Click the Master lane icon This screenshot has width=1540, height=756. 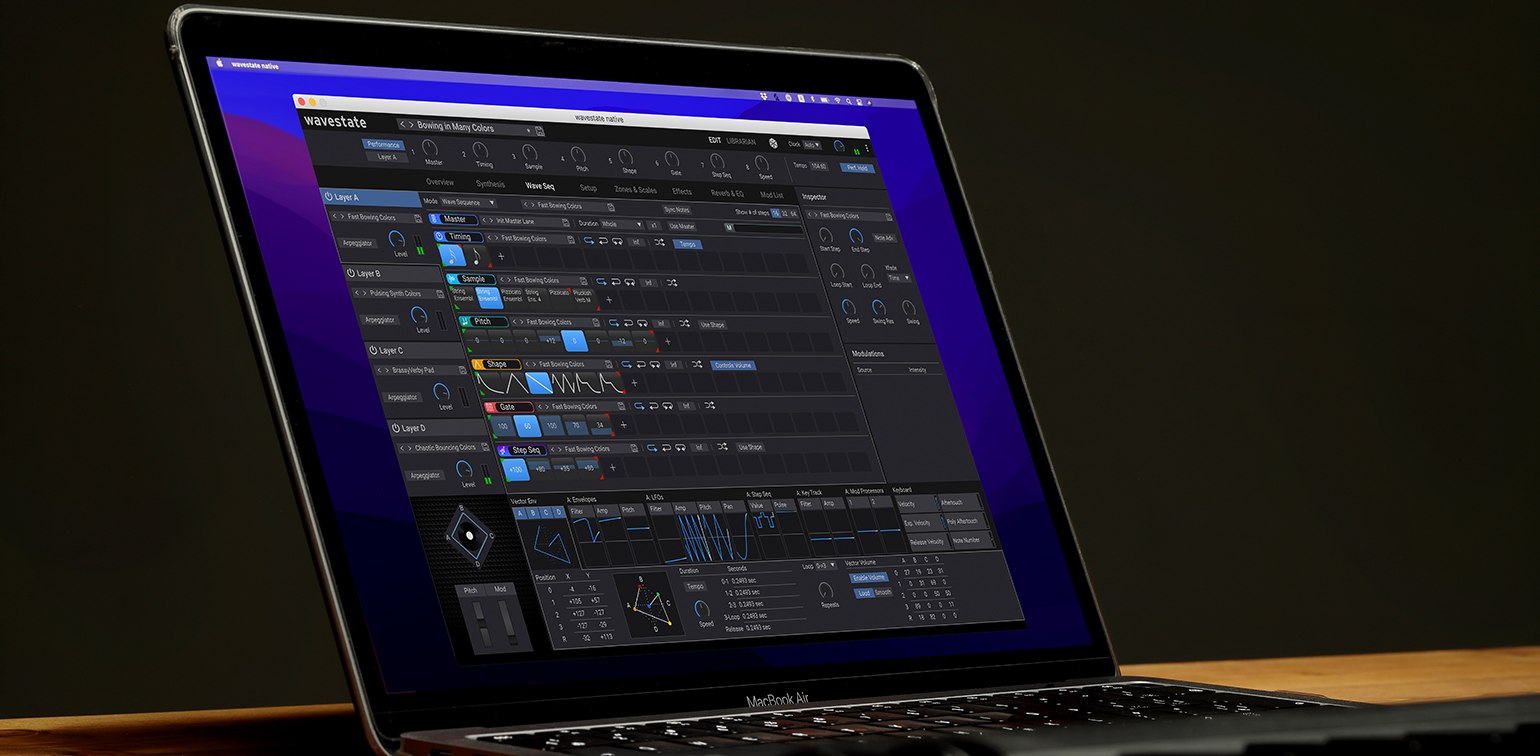point(433,219)
